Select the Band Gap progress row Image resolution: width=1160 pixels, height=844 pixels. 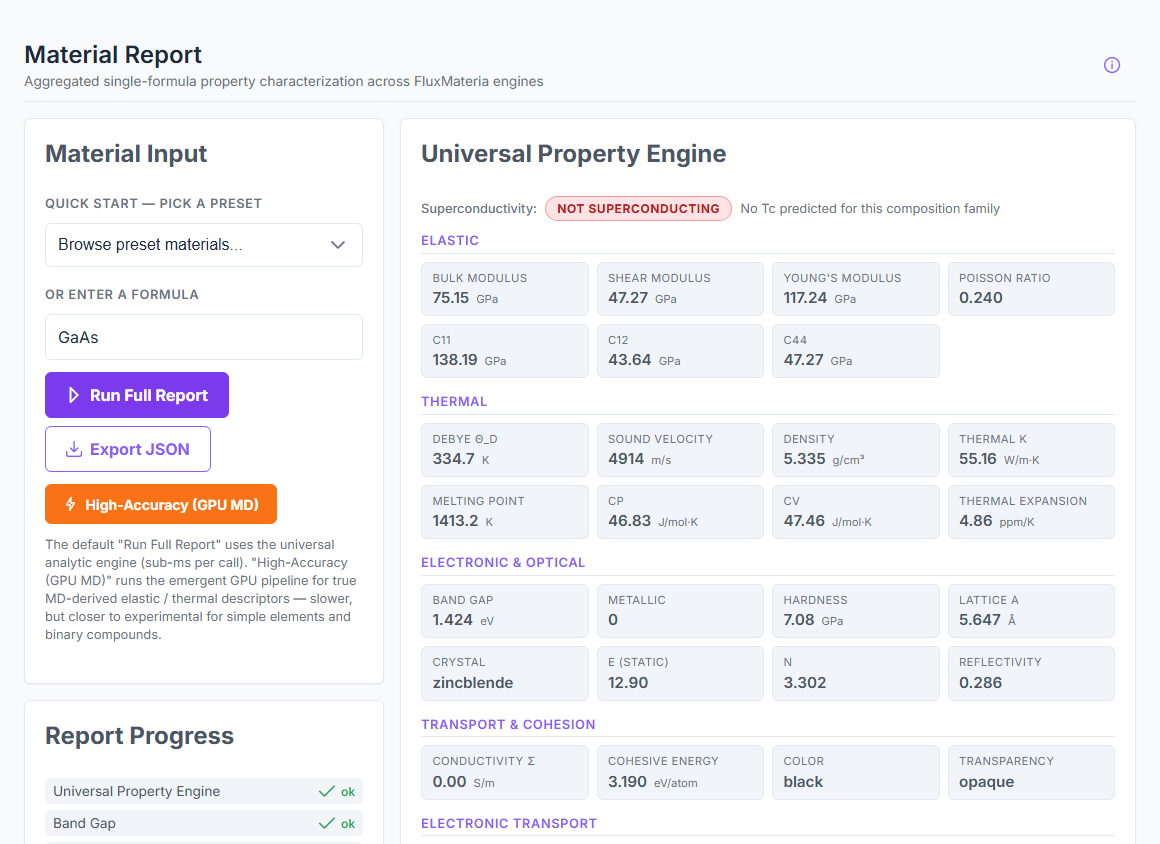point(203,823)
